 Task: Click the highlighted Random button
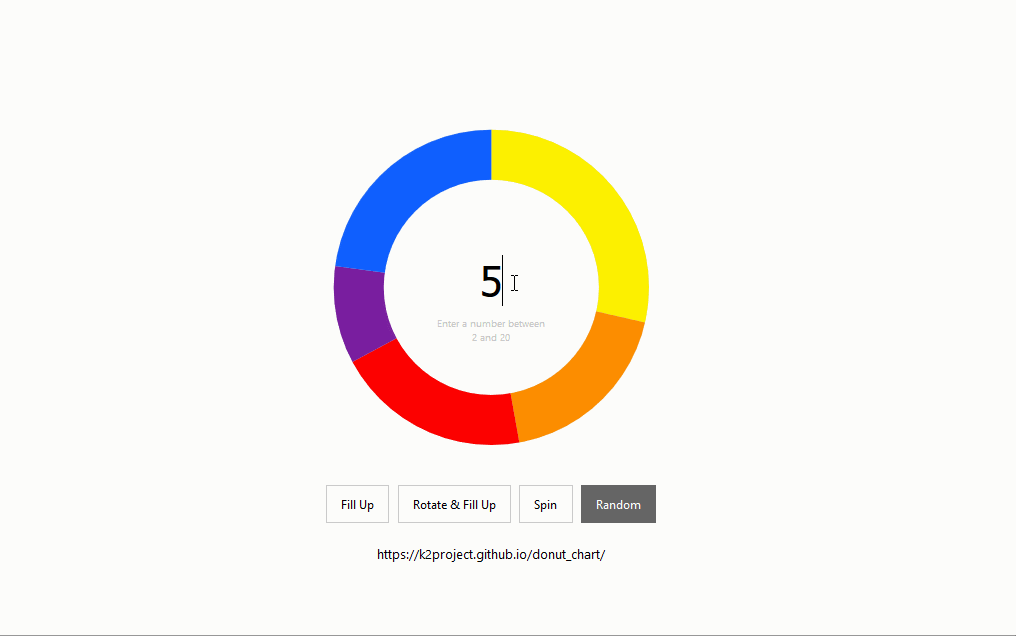coord(618,504)
